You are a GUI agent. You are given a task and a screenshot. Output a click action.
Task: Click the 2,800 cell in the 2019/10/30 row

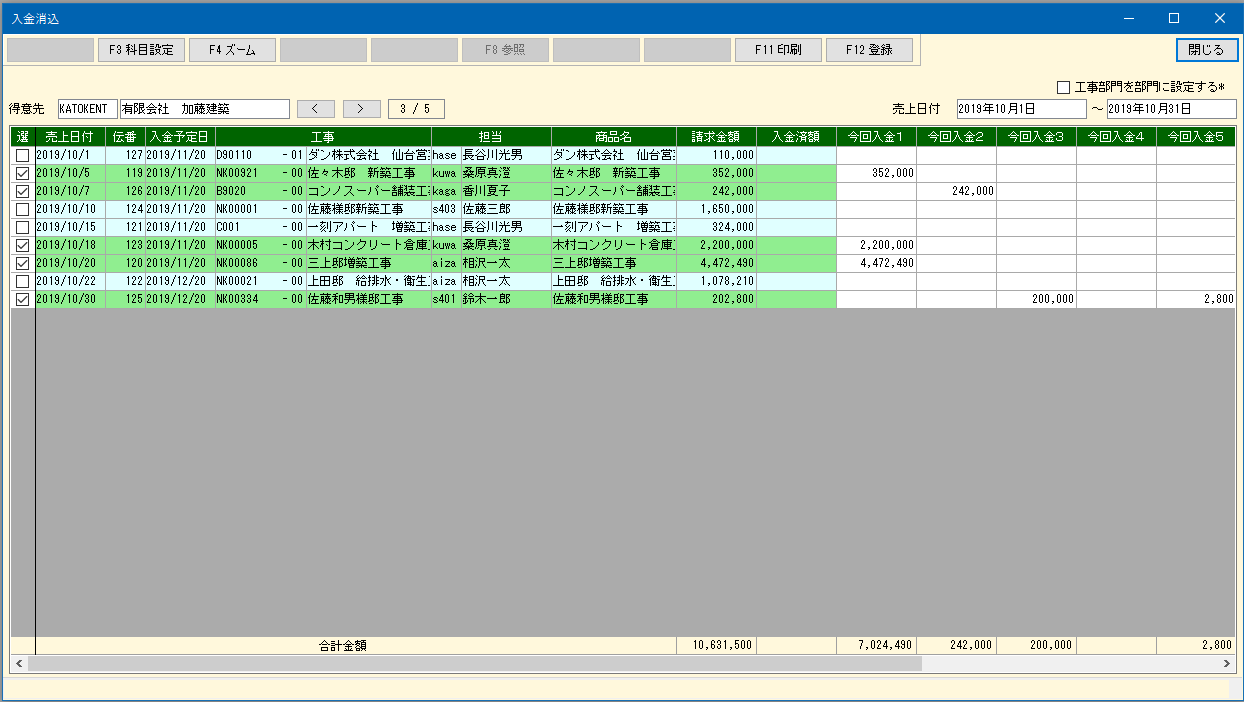(1196, 299)
